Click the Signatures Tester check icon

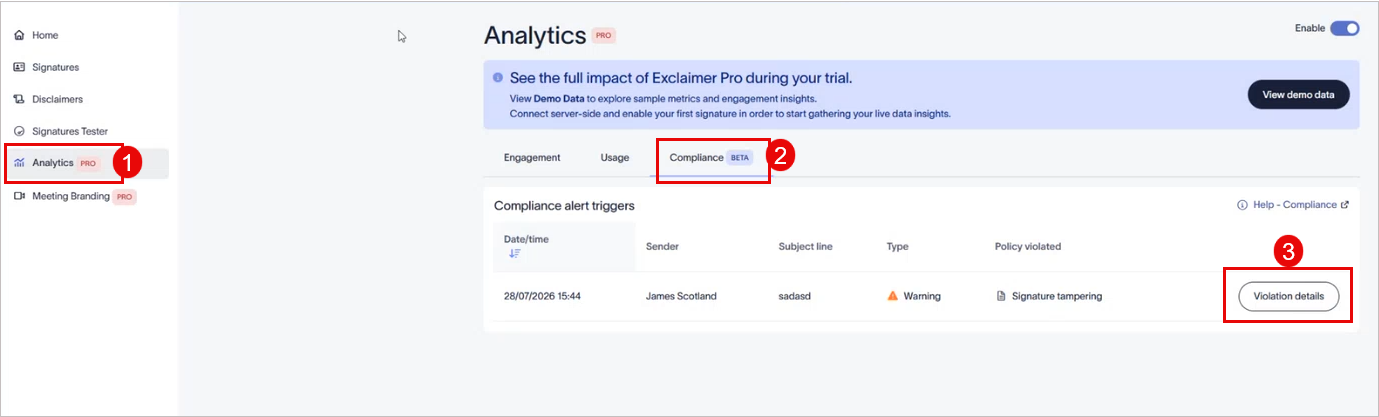pyautogui.click(x=19, y=131)
